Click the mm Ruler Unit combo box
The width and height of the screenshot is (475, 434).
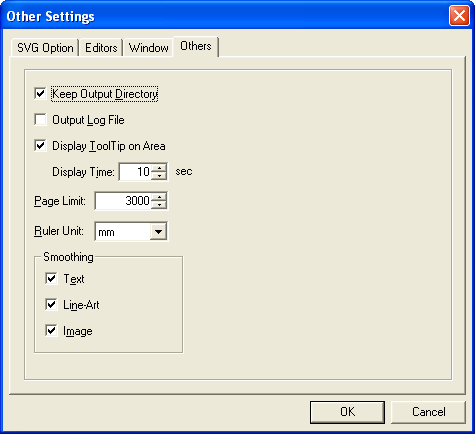(x=131, y=231)
